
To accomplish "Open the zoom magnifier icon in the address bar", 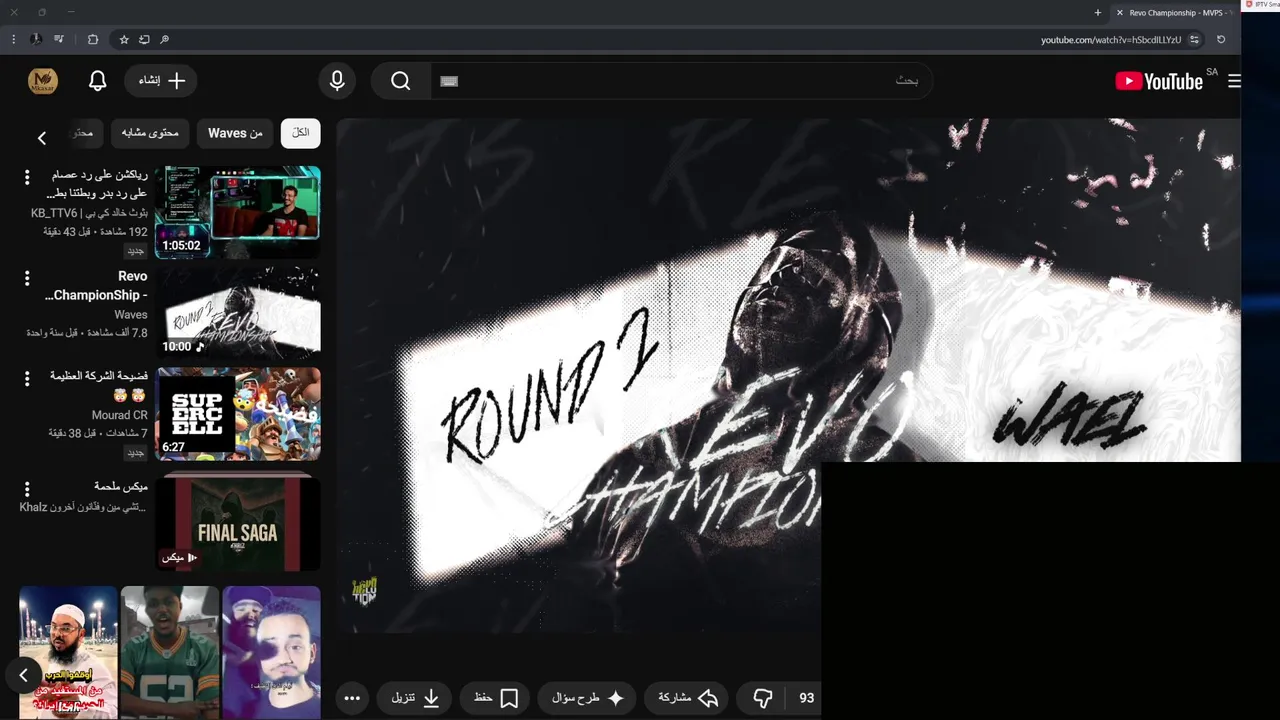I will pos(165,39).
